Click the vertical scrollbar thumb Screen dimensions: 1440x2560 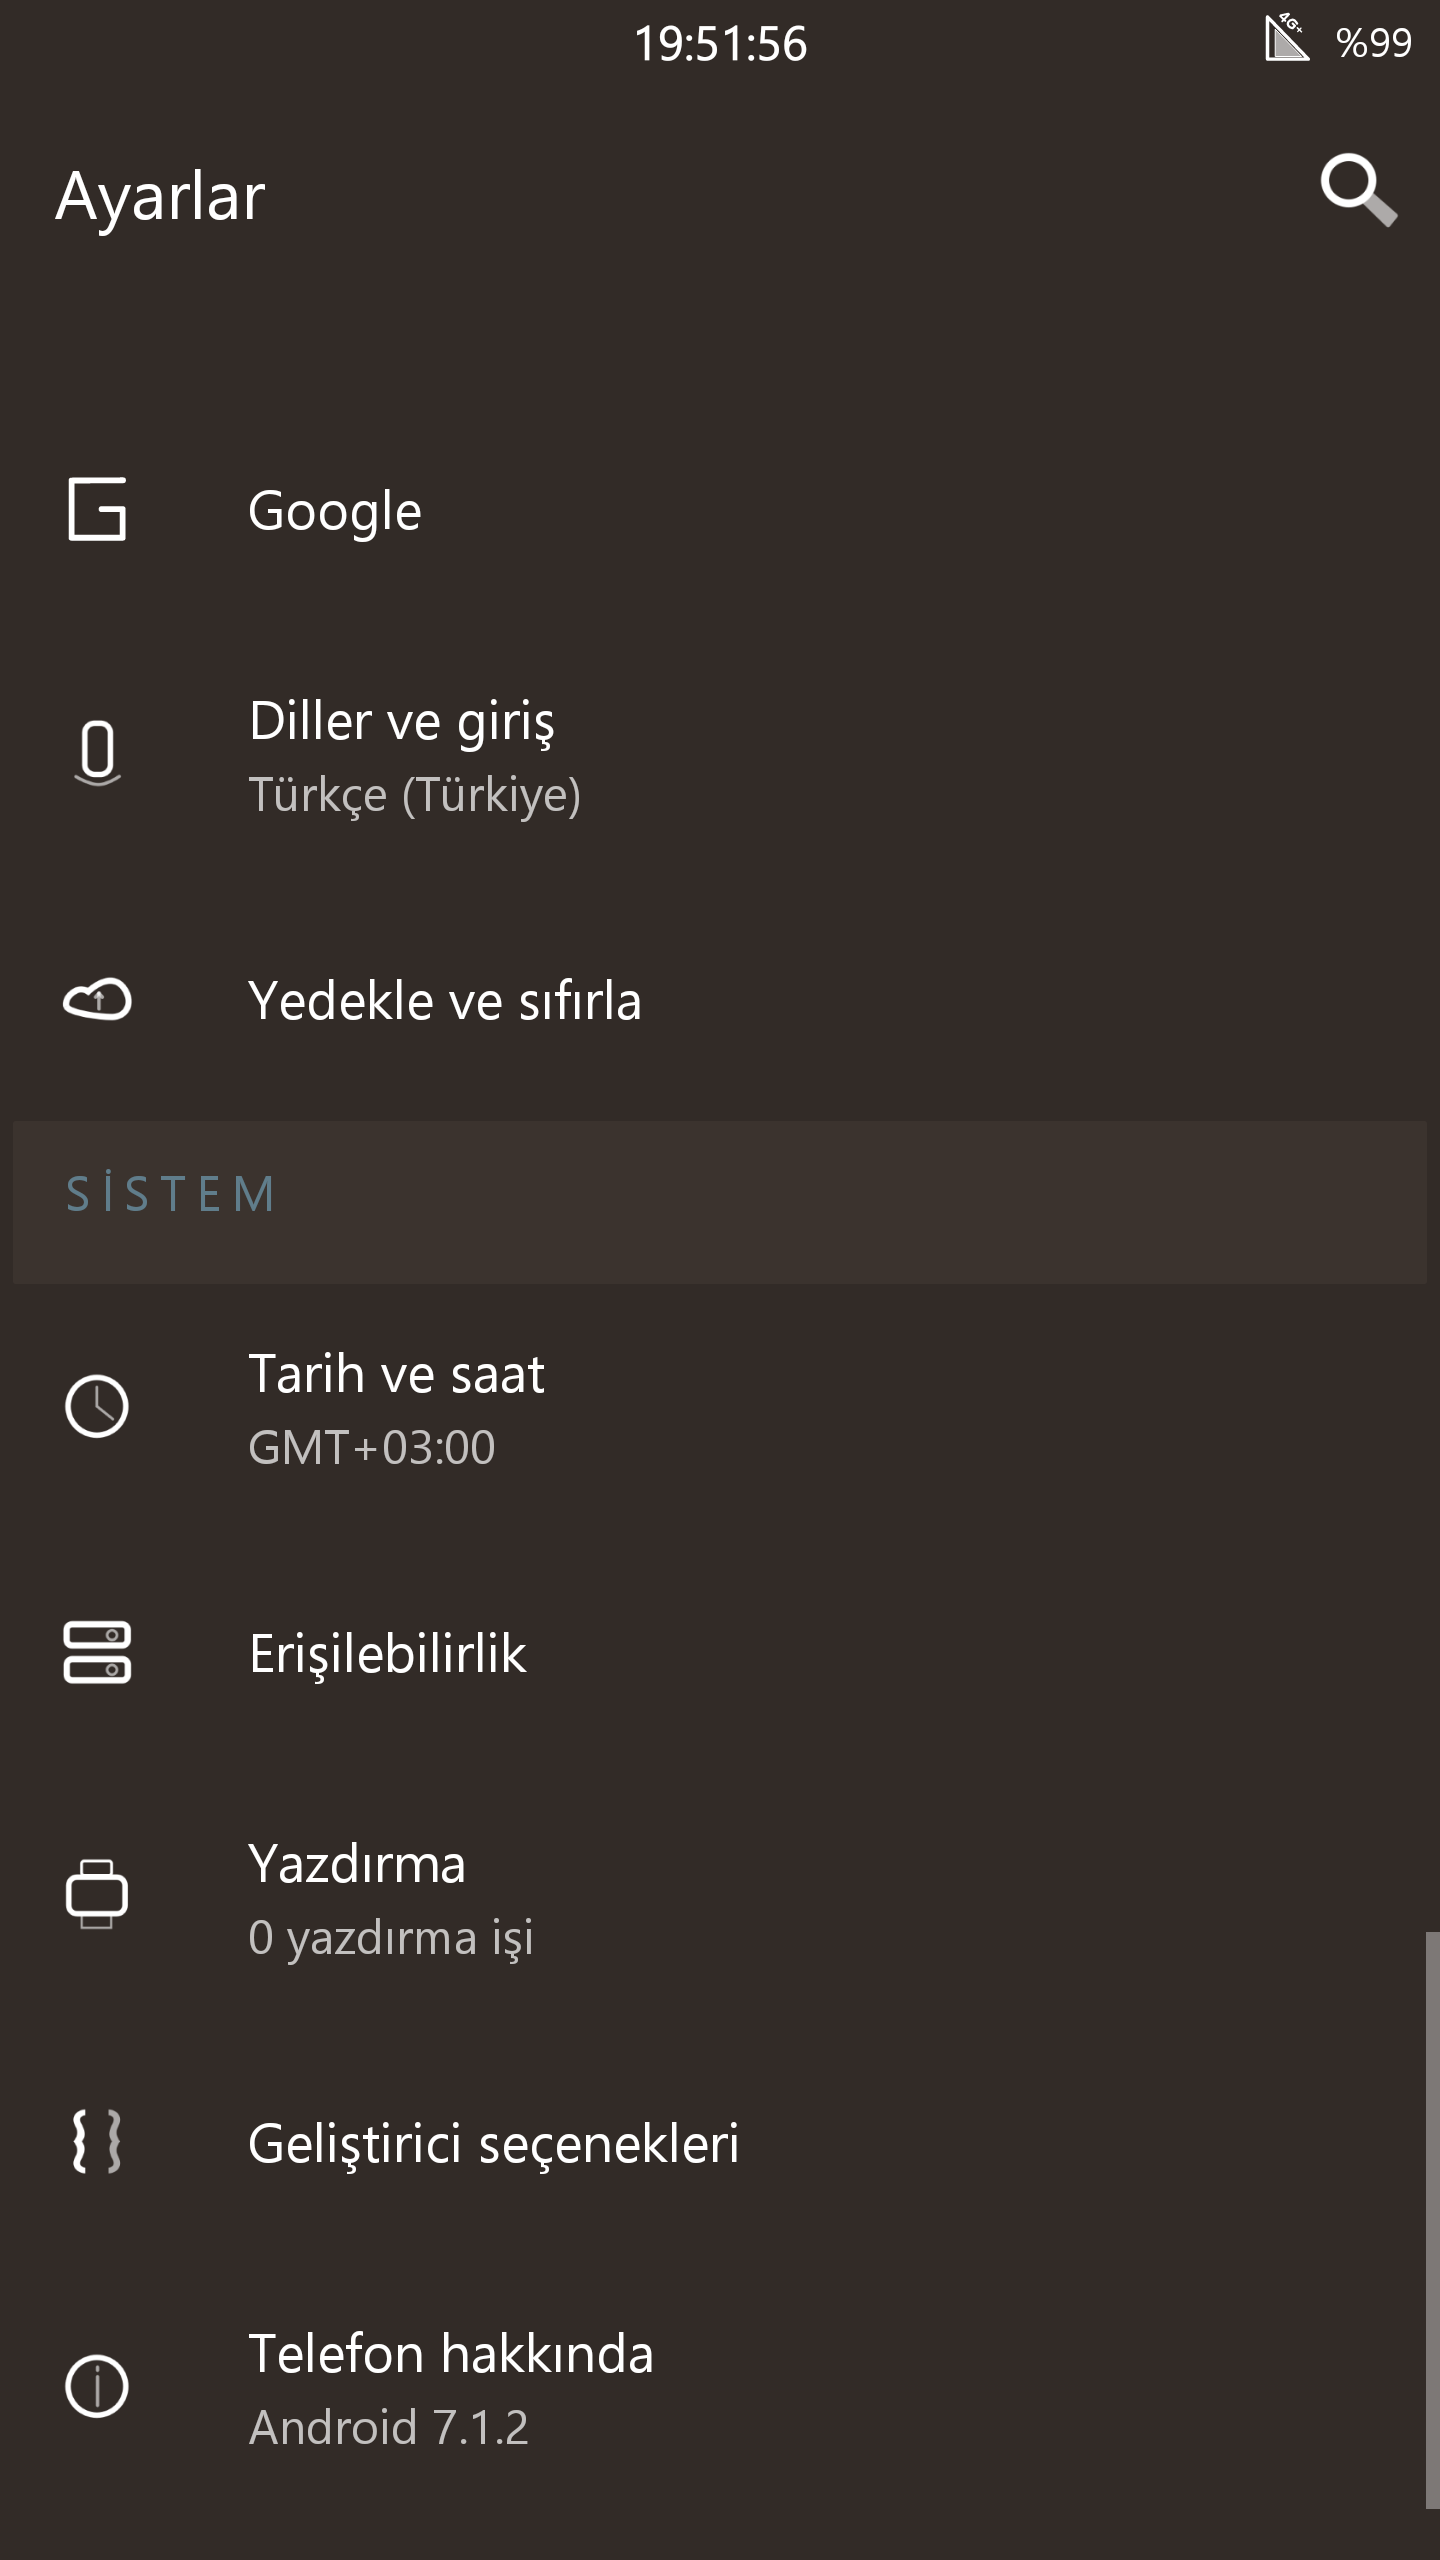point(1432,2220)
